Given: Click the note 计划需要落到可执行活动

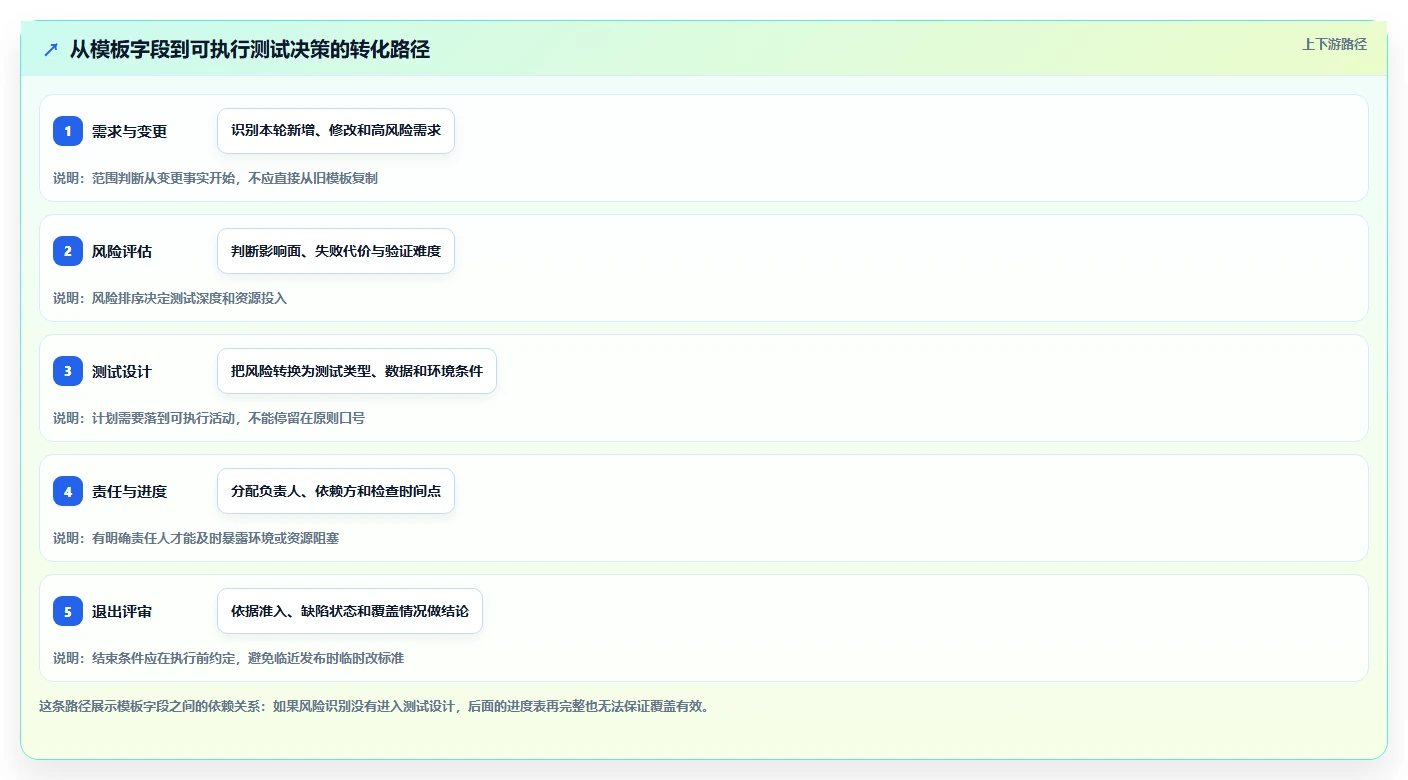Looking at the screenshot, I should [x=162, y=418].
